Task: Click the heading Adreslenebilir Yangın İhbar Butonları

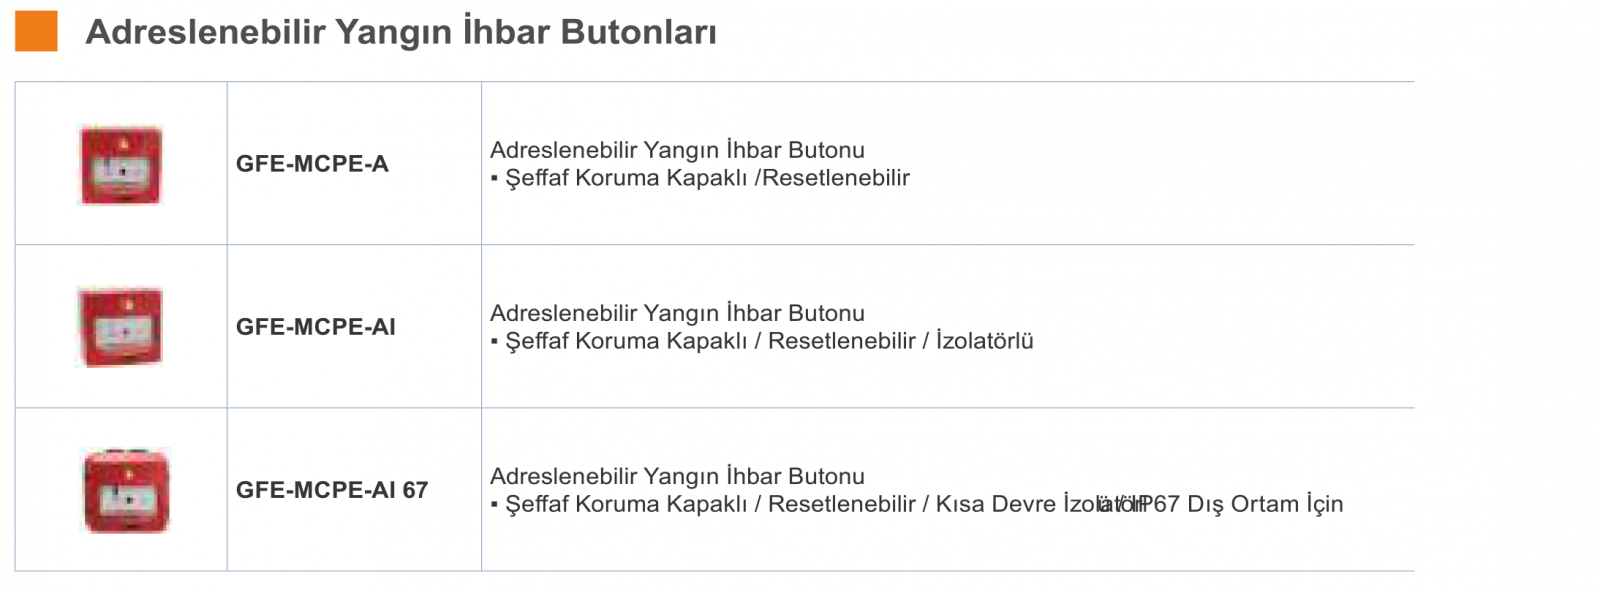Action: [x=401, y=32]
